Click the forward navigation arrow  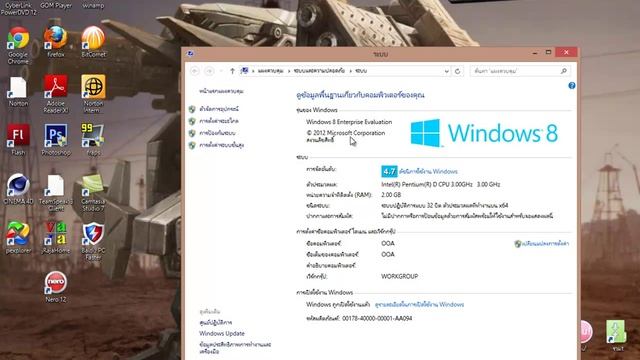pos(209,71)
